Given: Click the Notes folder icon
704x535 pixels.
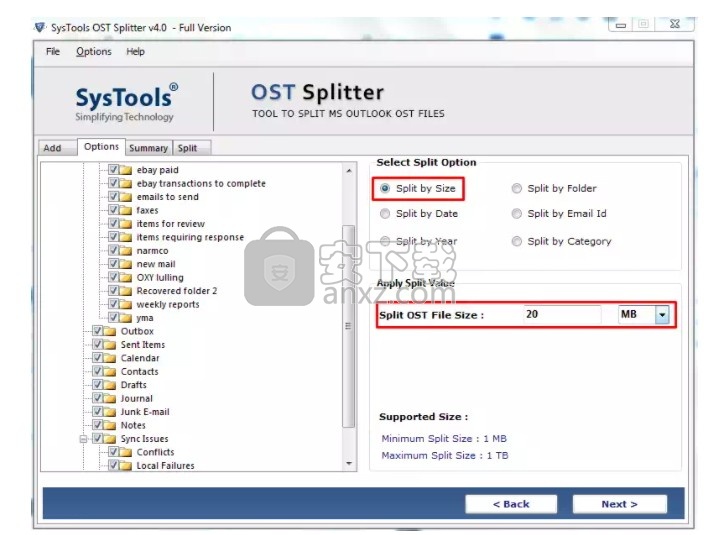Looking at the screenshot, I should 110,425.
